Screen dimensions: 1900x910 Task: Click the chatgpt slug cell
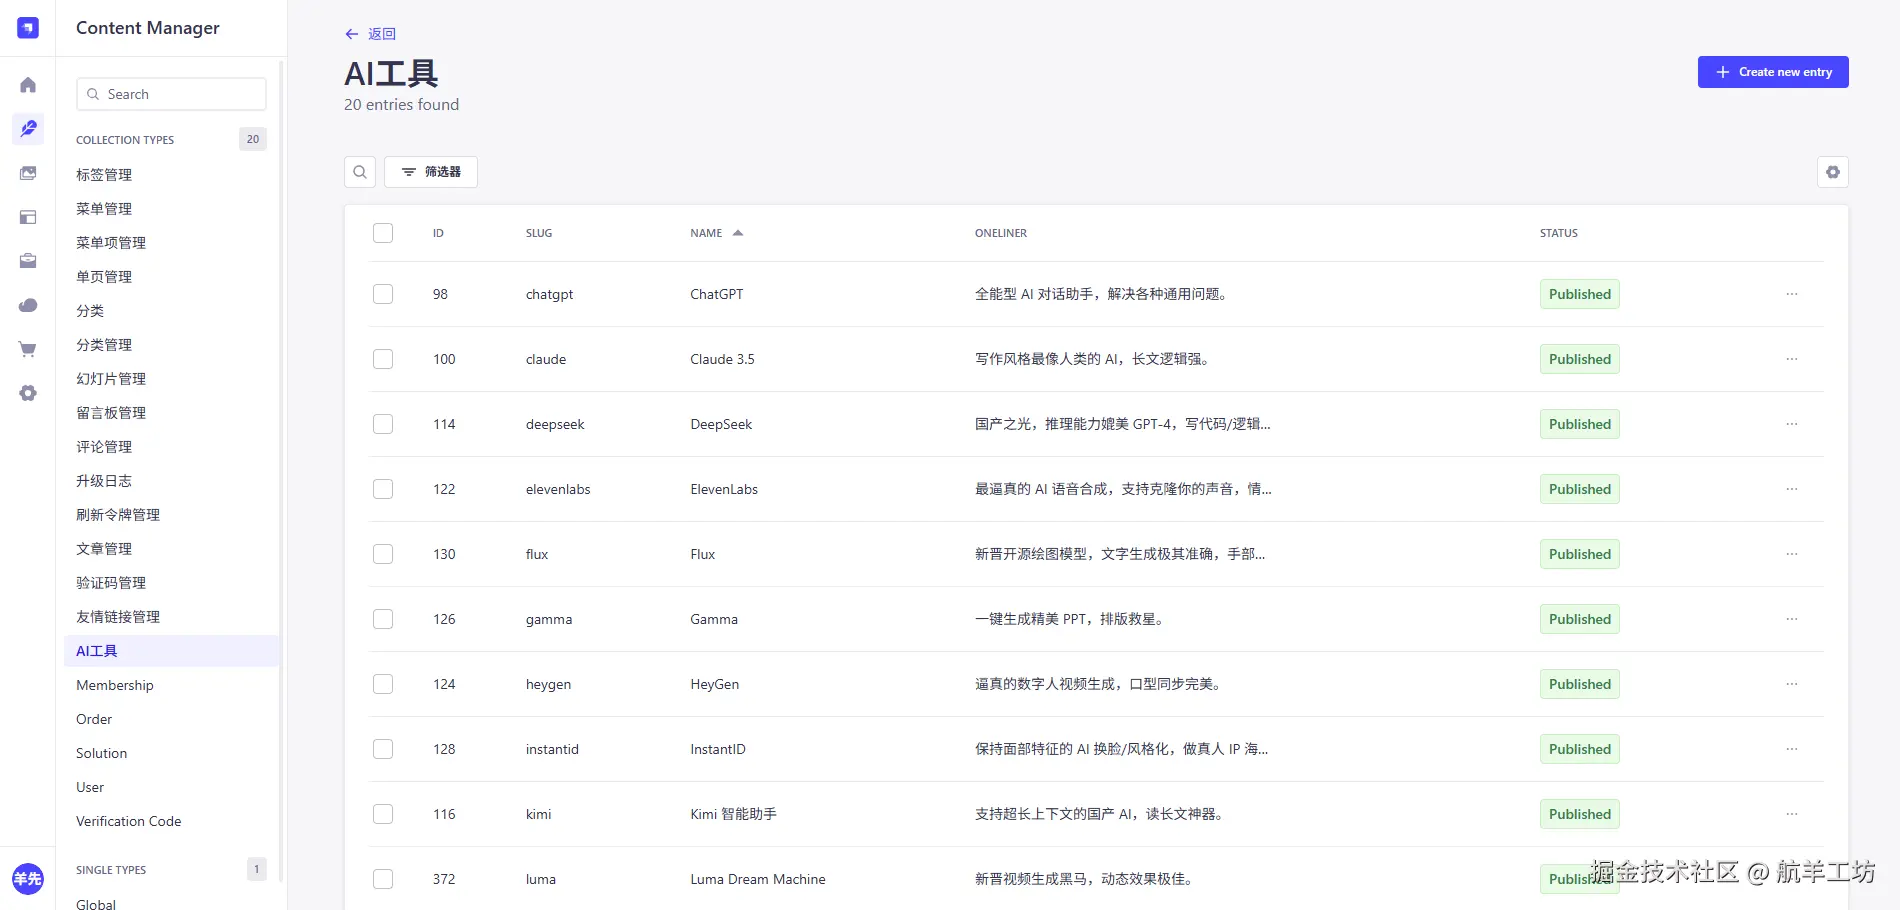coord(549,294)
